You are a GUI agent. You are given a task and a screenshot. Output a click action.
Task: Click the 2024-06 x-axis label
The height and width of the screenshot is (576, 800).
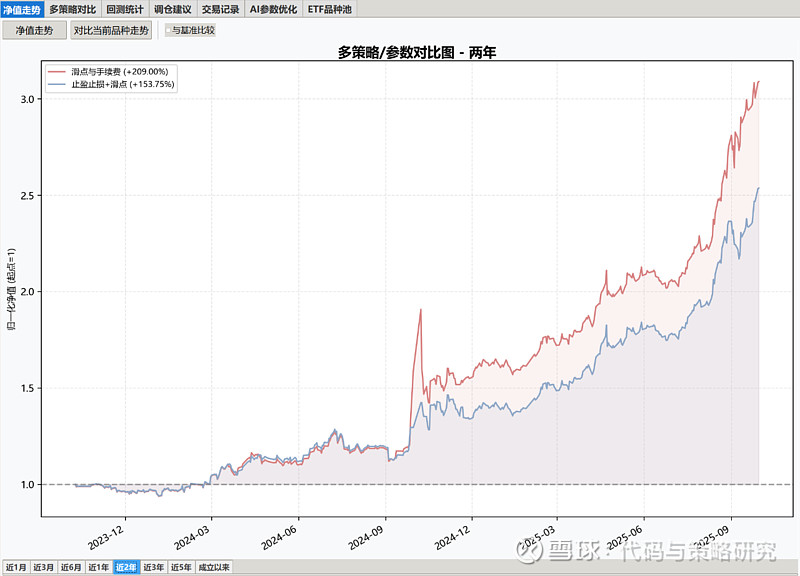279,538
